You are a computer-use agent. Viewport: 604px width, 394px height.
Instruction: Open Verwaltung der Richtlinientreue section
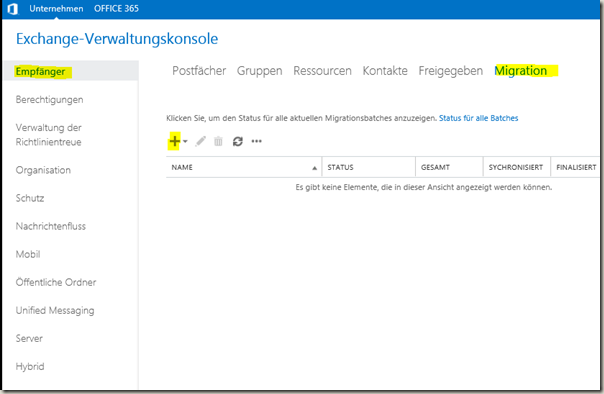[49, 135]
